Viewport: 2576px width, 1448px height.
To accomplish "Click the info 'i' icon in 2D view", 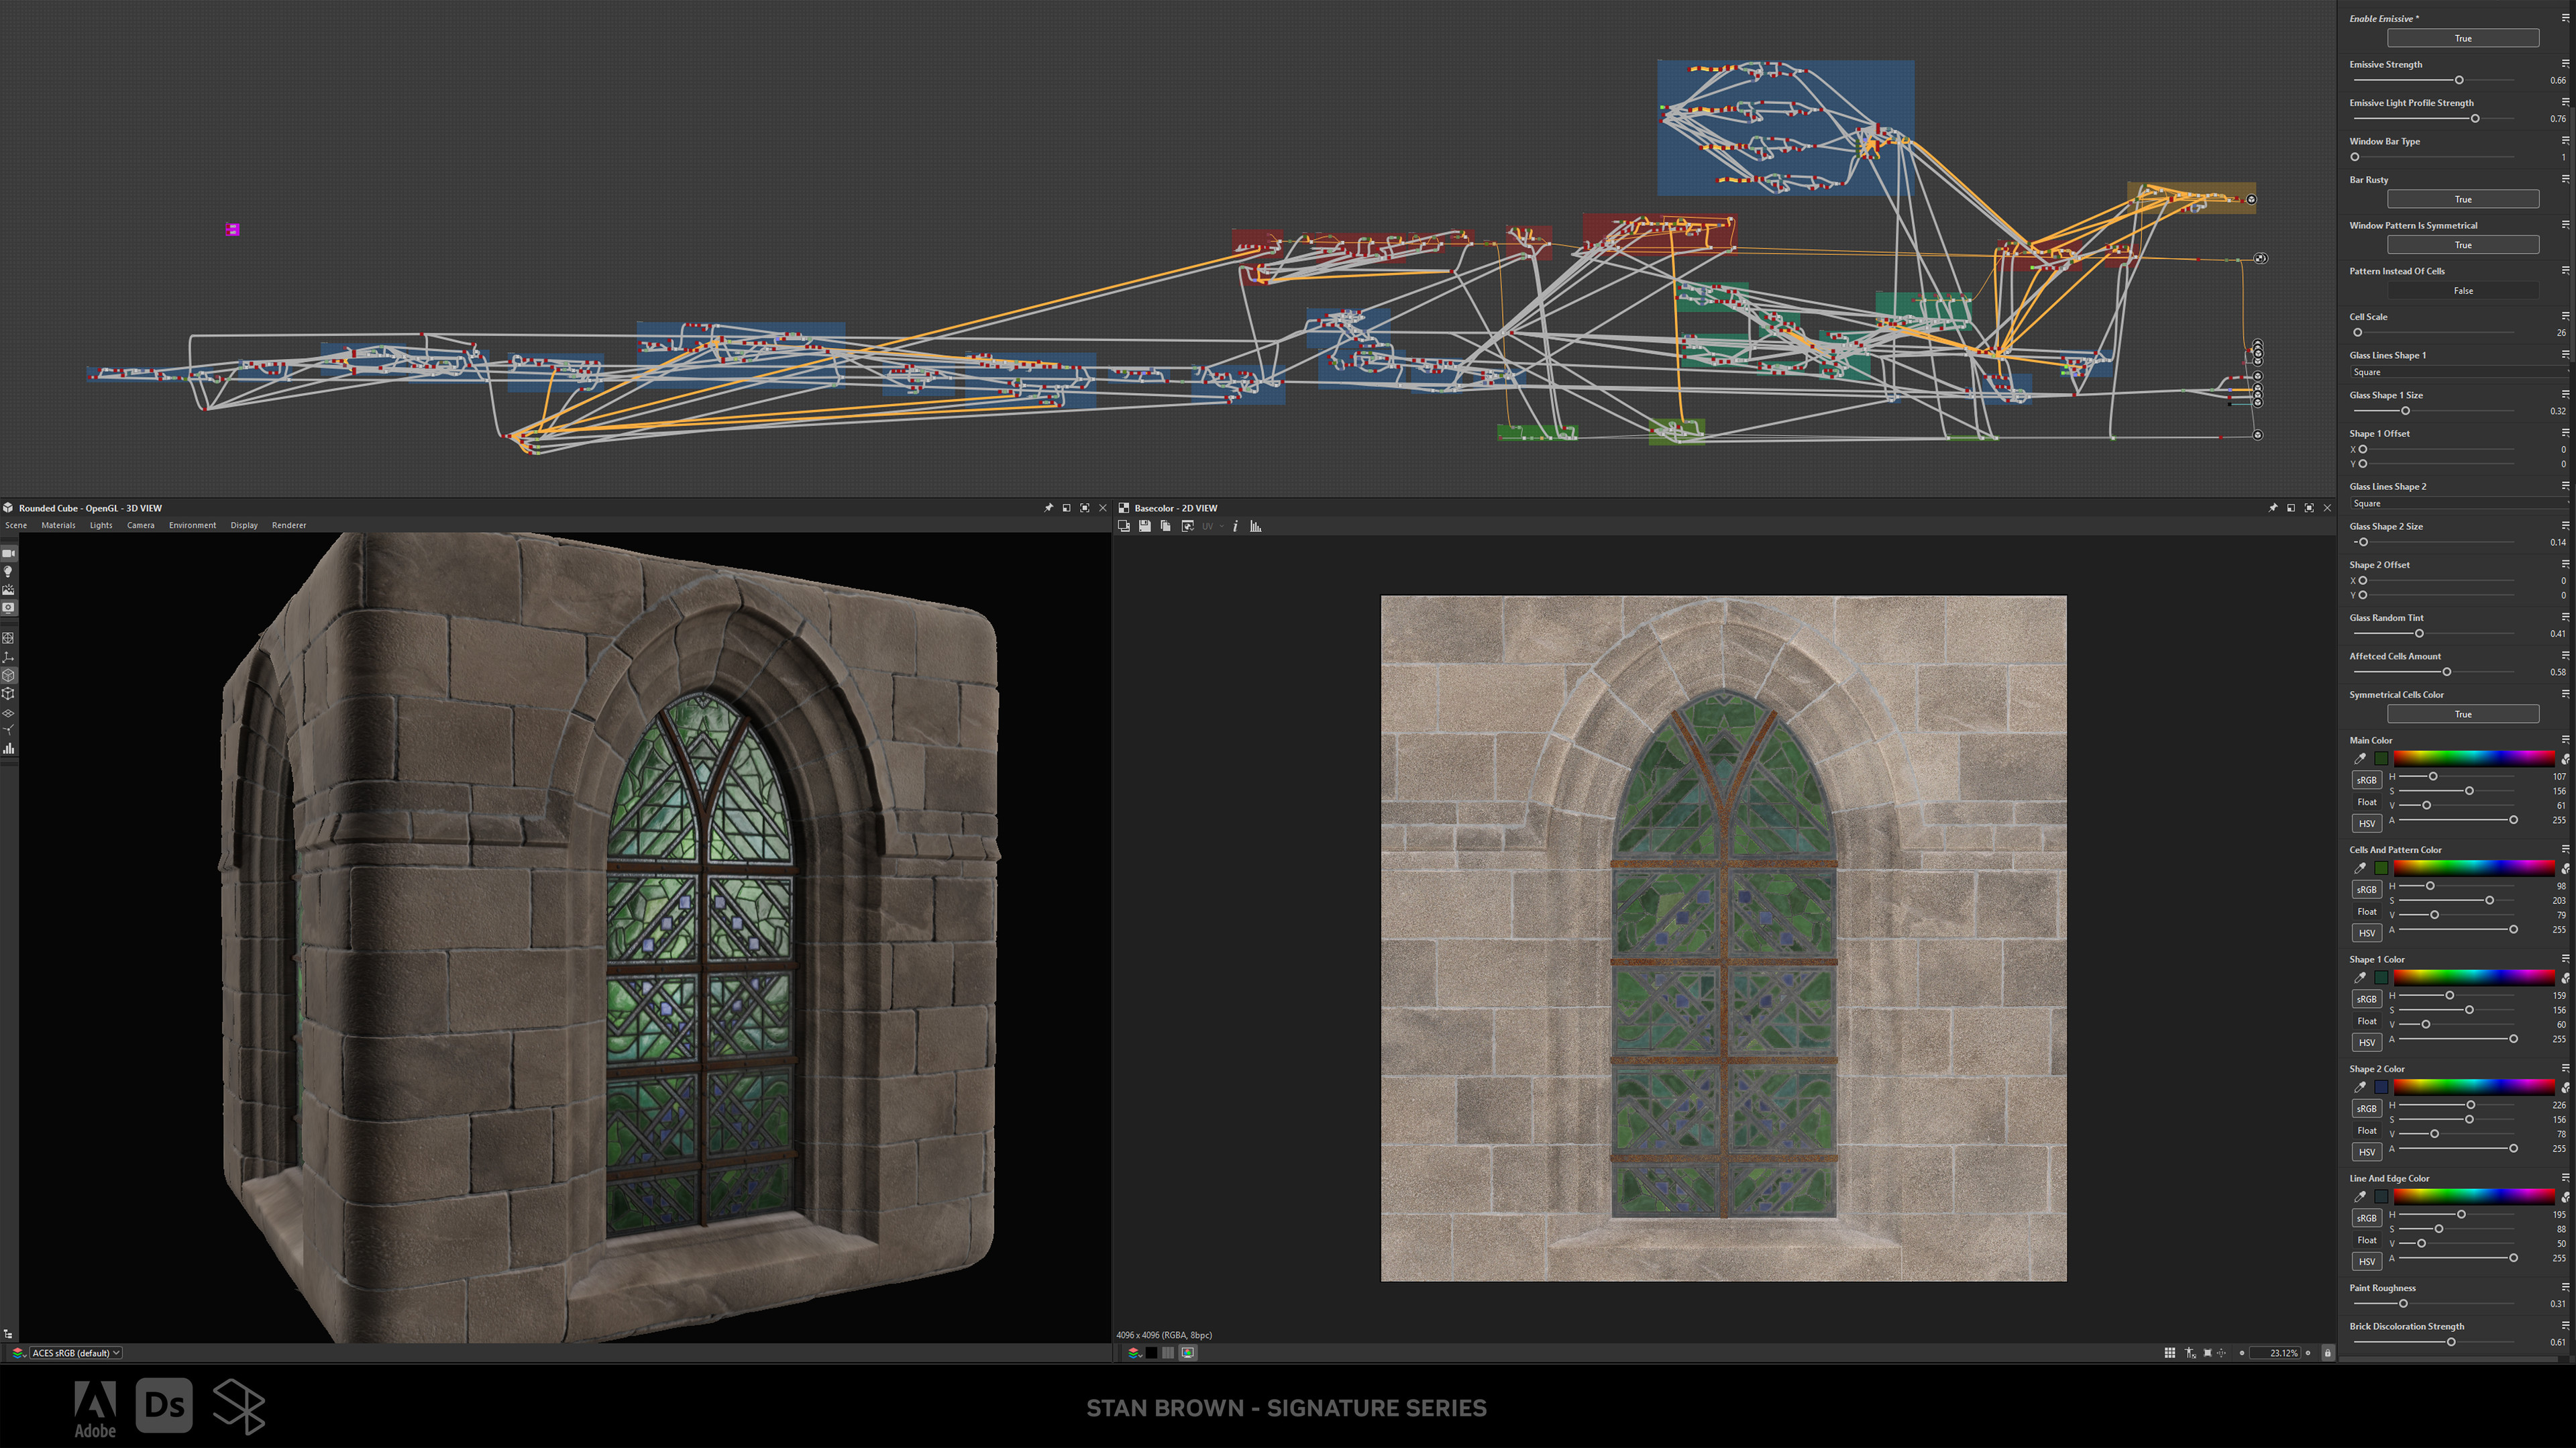I will pyautogui.click(x=1235, y=526).
